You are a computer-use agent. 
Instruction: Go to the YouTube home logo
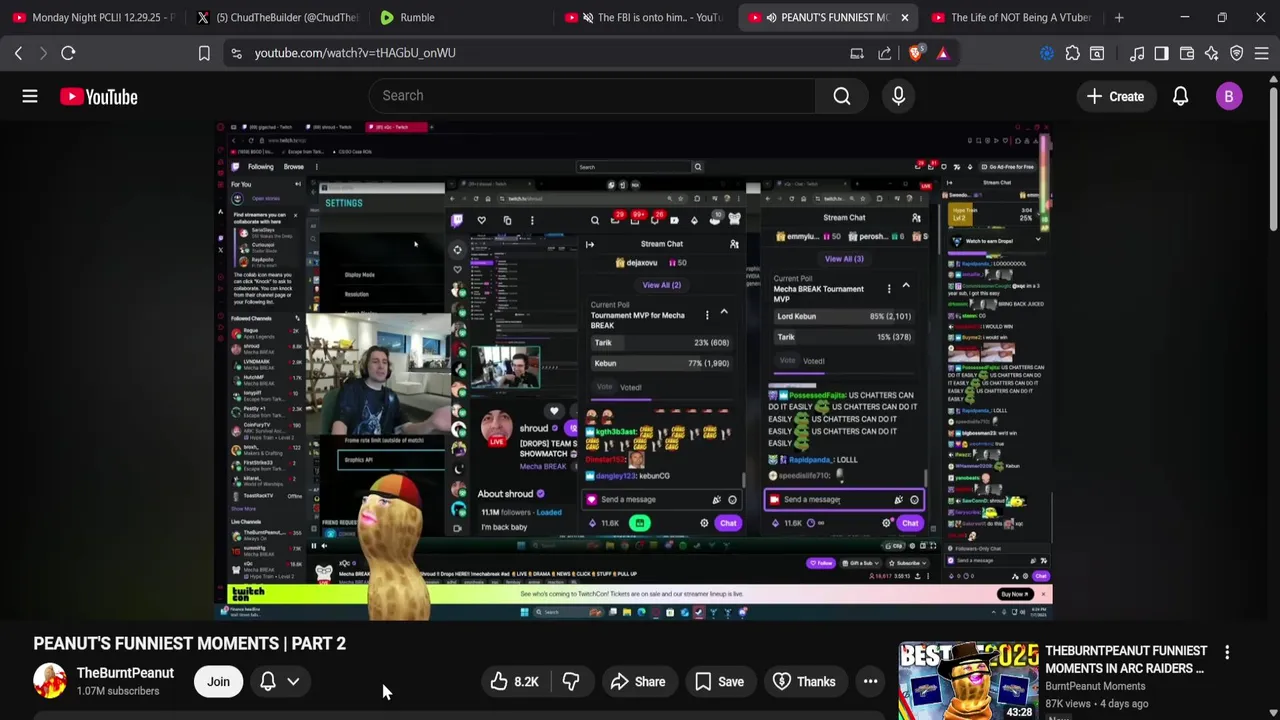[x=98, y=97]
